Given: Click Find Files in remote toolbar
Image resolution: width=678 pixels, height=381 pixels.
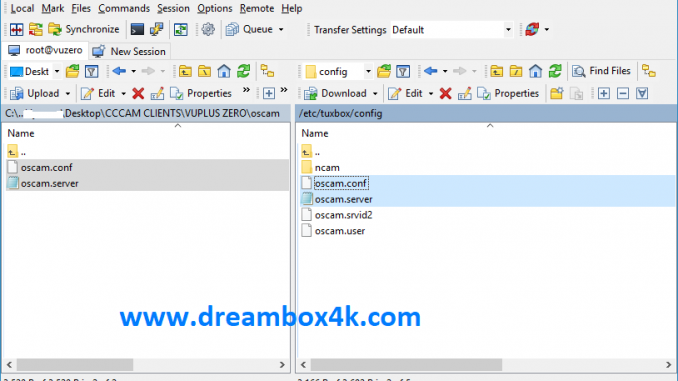Looking at the screenshot, I should (601, 71).
